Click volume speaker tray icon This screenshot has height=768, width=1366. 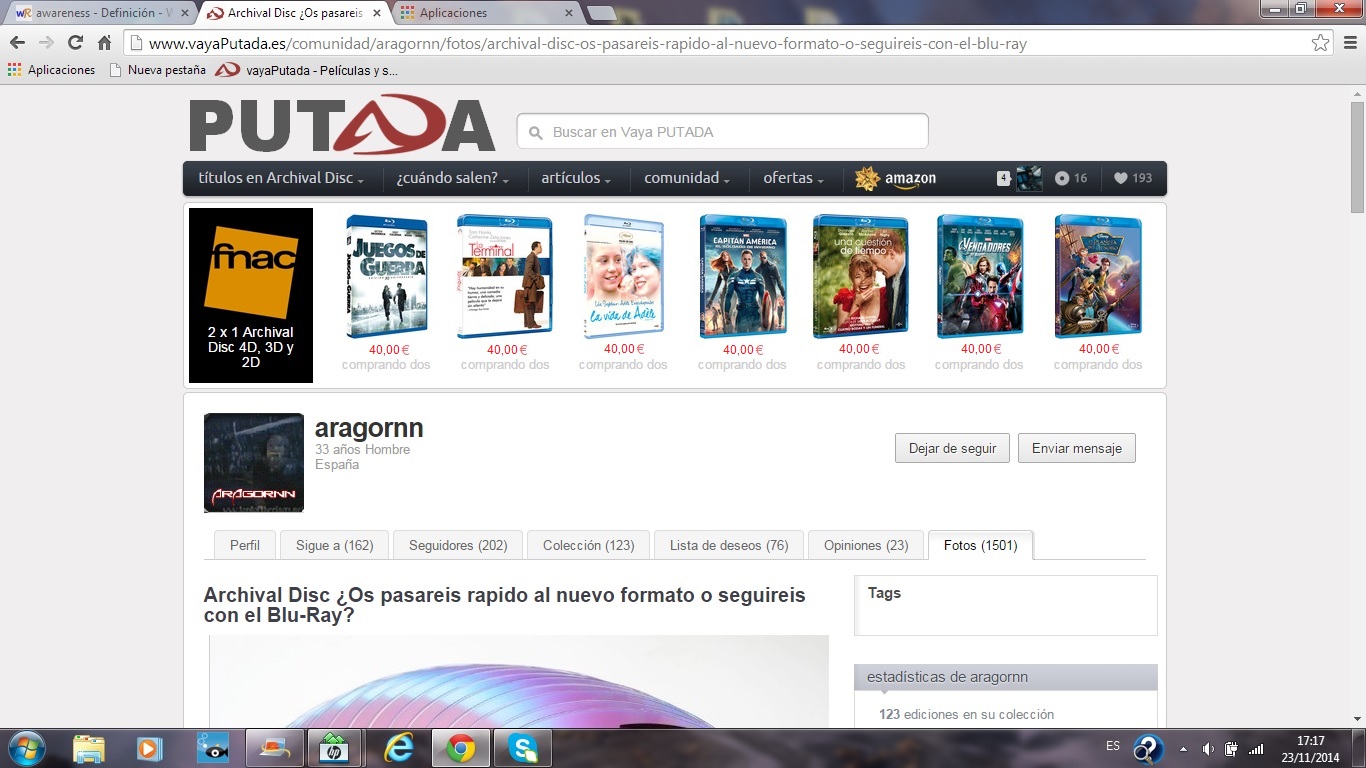1208,748
